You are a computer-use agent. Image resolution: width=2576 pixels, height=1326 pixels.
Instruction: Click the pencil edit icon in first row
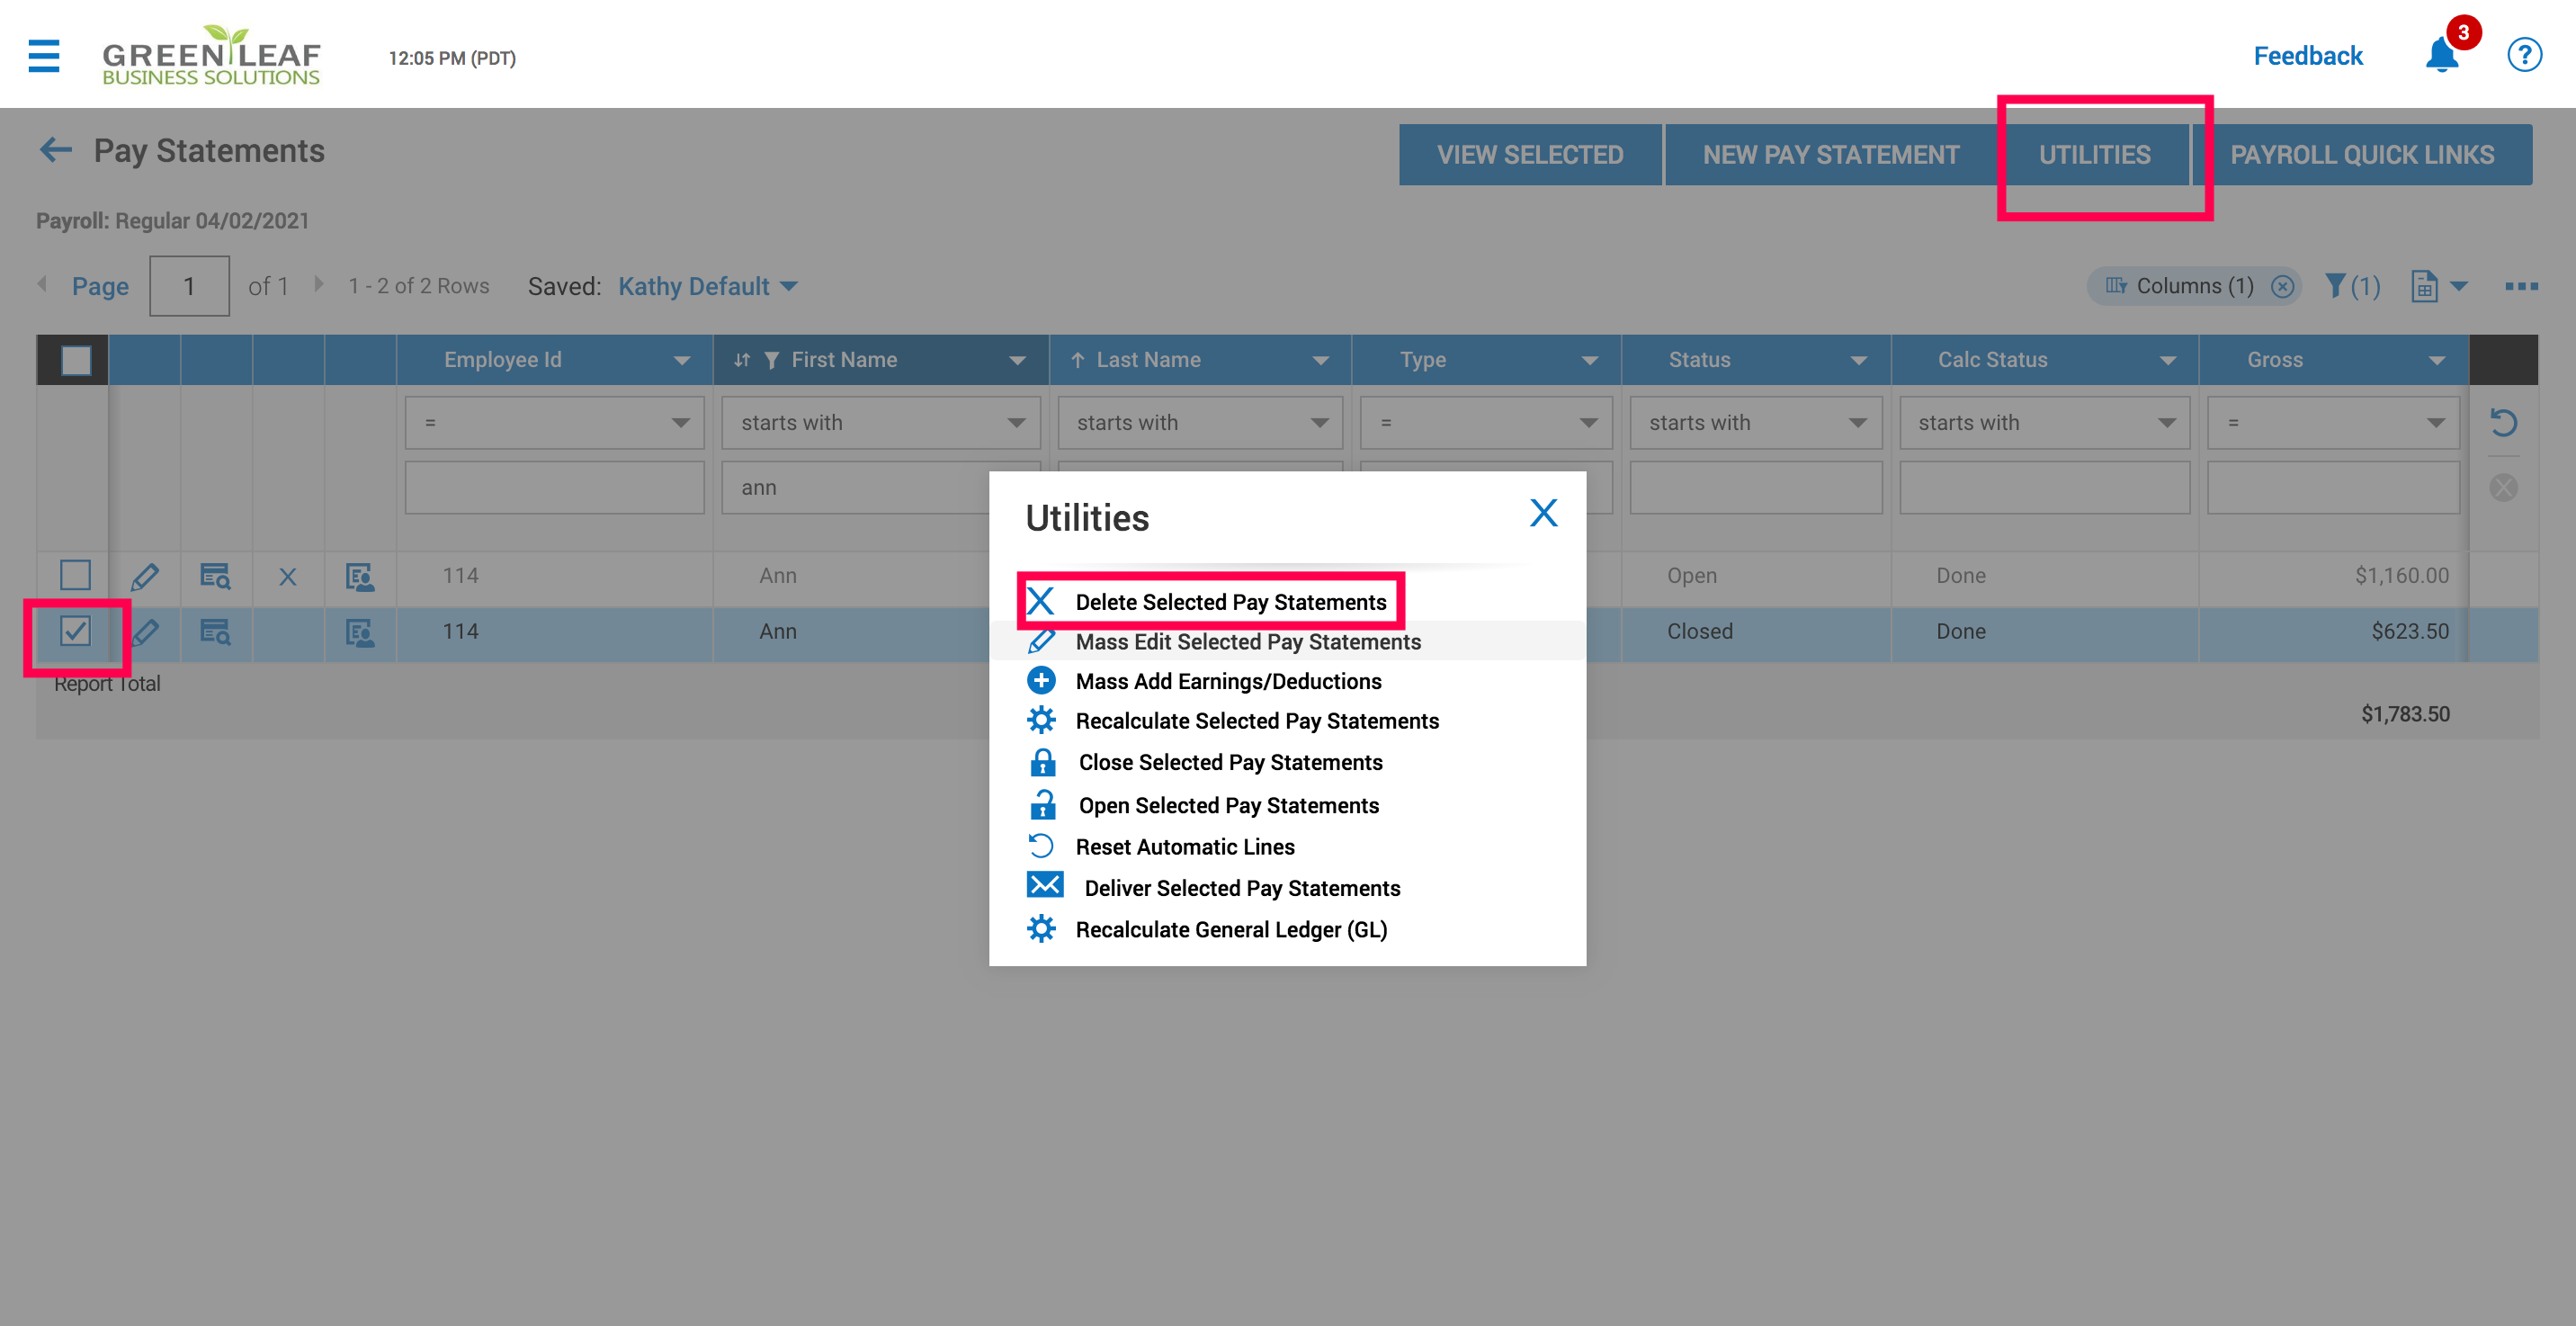pyautogui.click(x=145, y=576)
